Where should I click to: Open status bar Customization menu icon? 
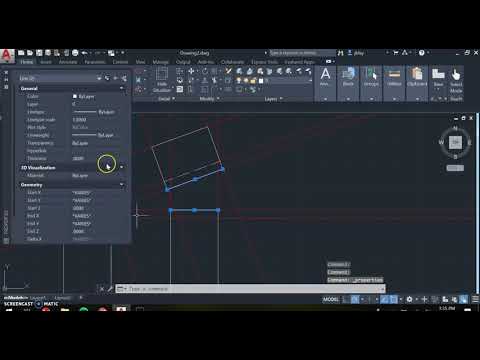pos(476,299)
